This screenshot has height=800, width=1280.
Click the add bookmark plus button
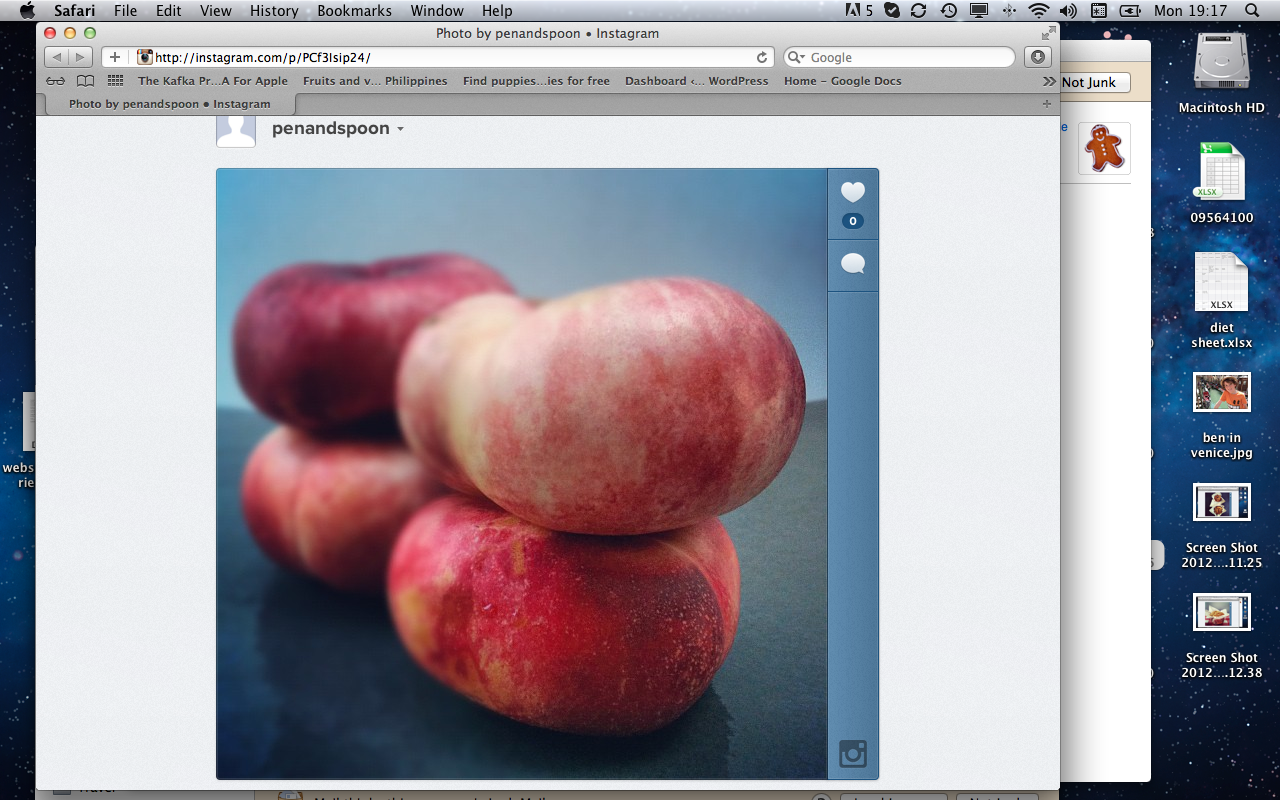click(115, 57)
